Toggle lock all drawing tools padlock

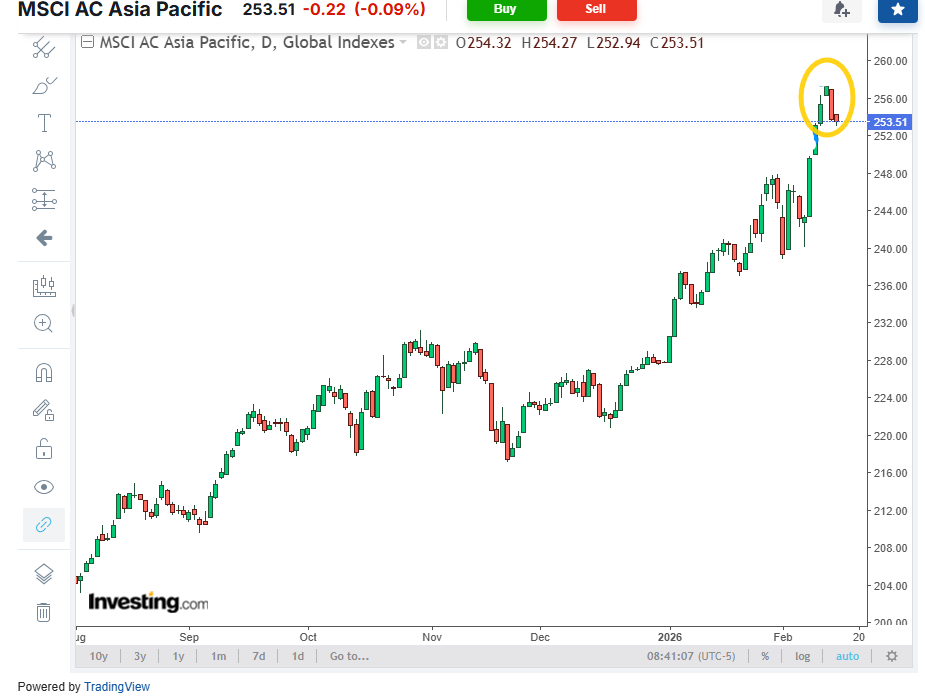(x=44, y=448)
